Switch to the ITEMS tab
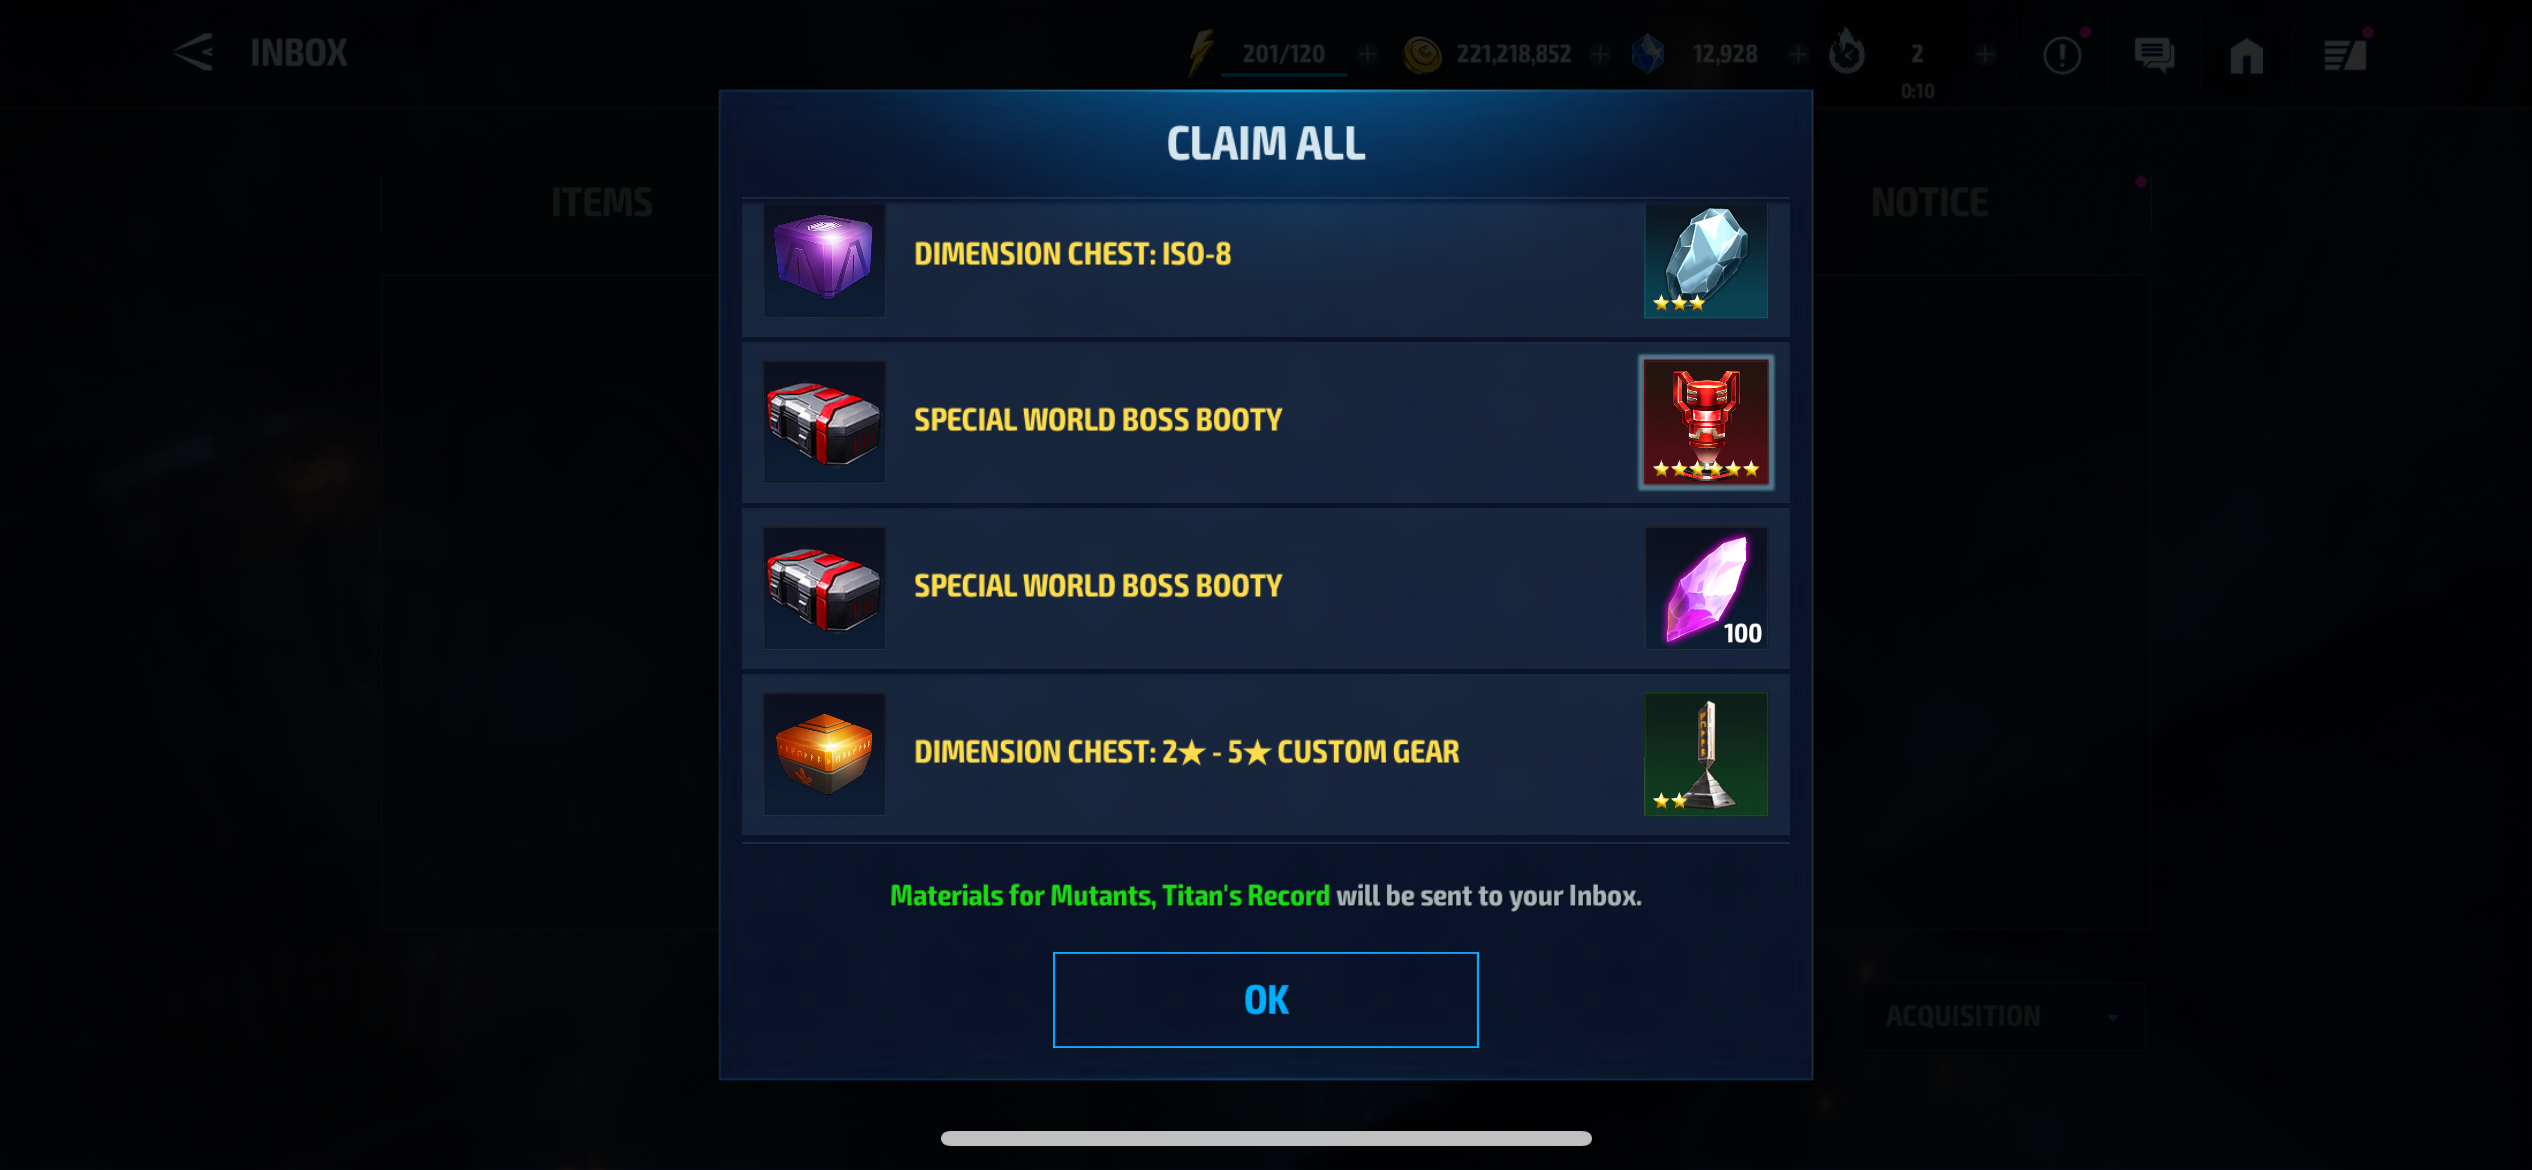The height and width of the screenshot is (1170, 2532). click(602, 203)
